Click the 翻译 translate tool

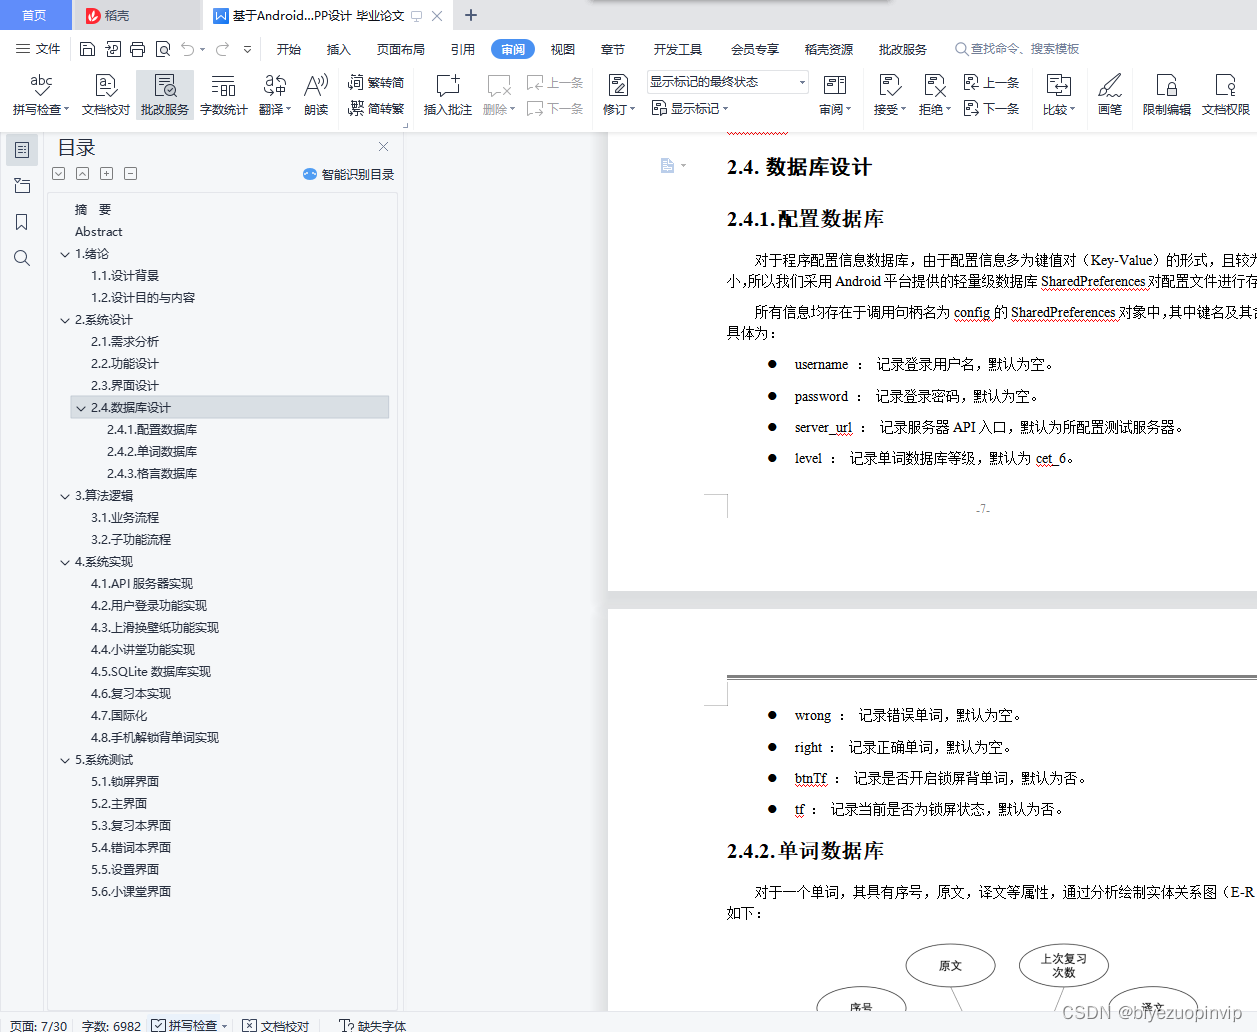click(x=273, y=94)
